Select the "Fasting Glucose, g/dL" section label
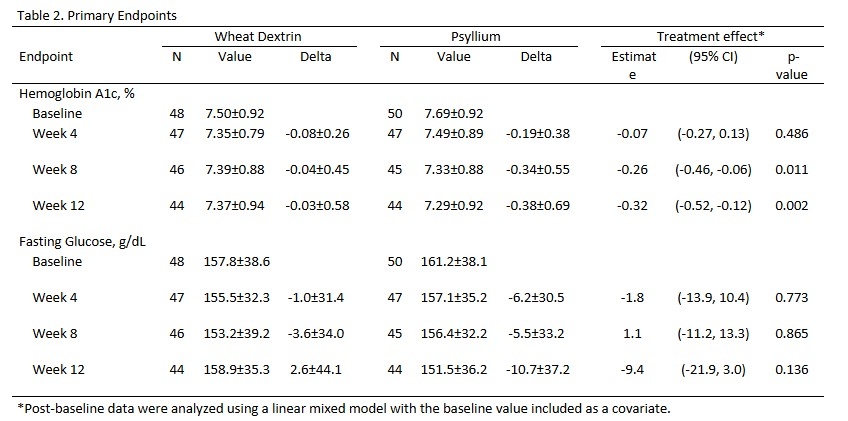The height and width of the screenshot is (421, 848). [86, 240]
